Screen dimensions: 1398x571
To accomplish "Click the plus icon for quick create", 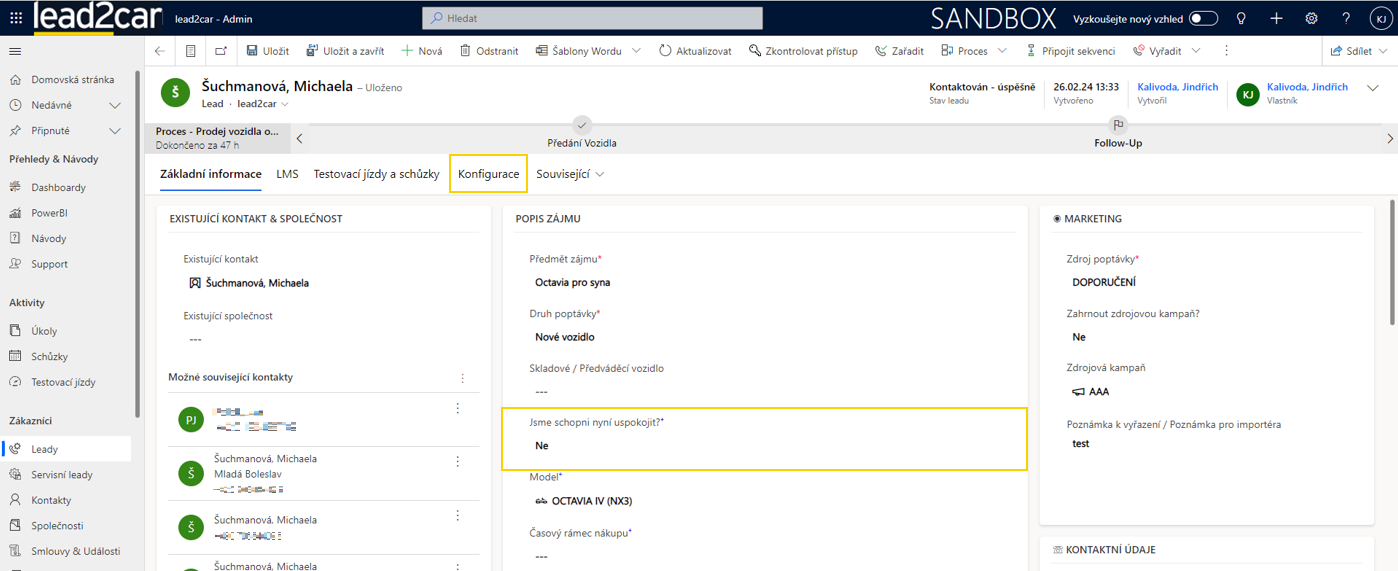I will (1276, 18).
